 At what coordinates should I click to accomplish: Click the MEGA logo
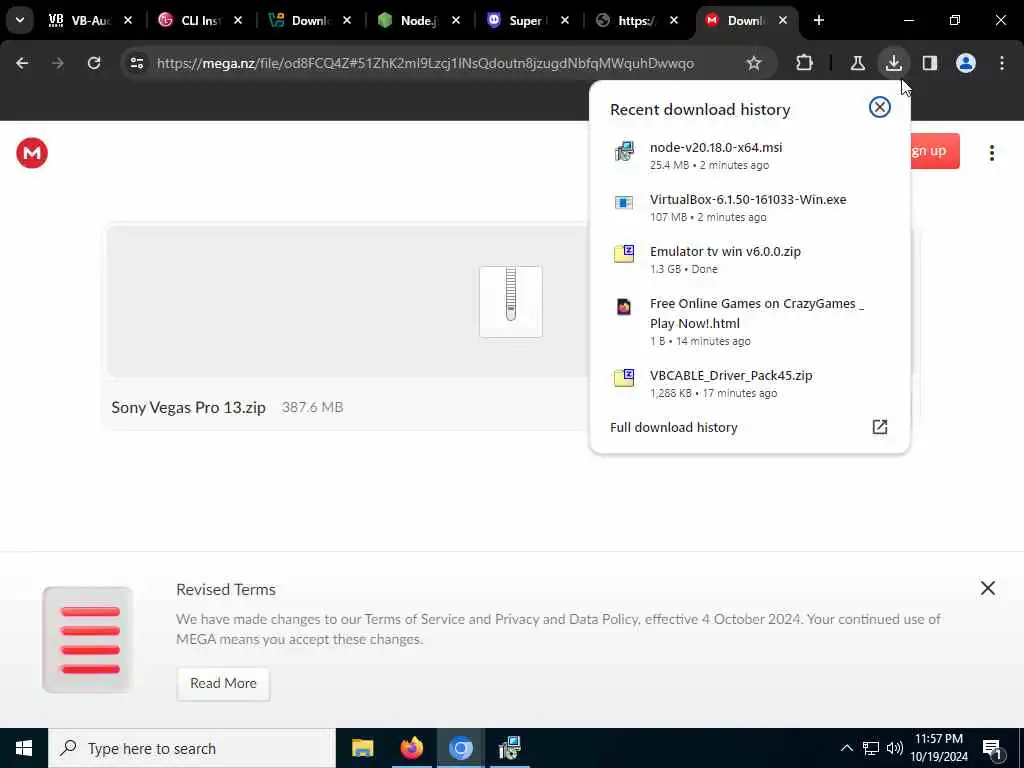(32, 153)
